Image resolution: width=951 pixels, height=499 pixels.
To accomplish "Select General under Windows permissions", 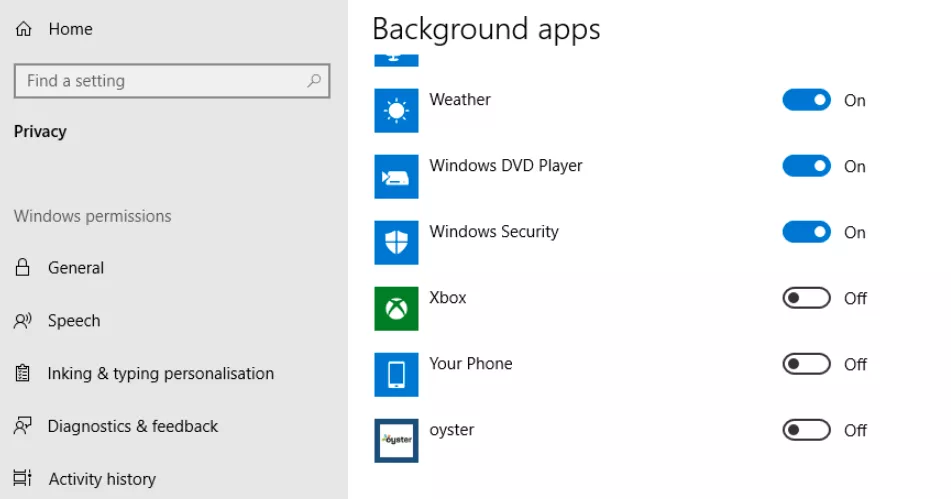I will (76, 268).
